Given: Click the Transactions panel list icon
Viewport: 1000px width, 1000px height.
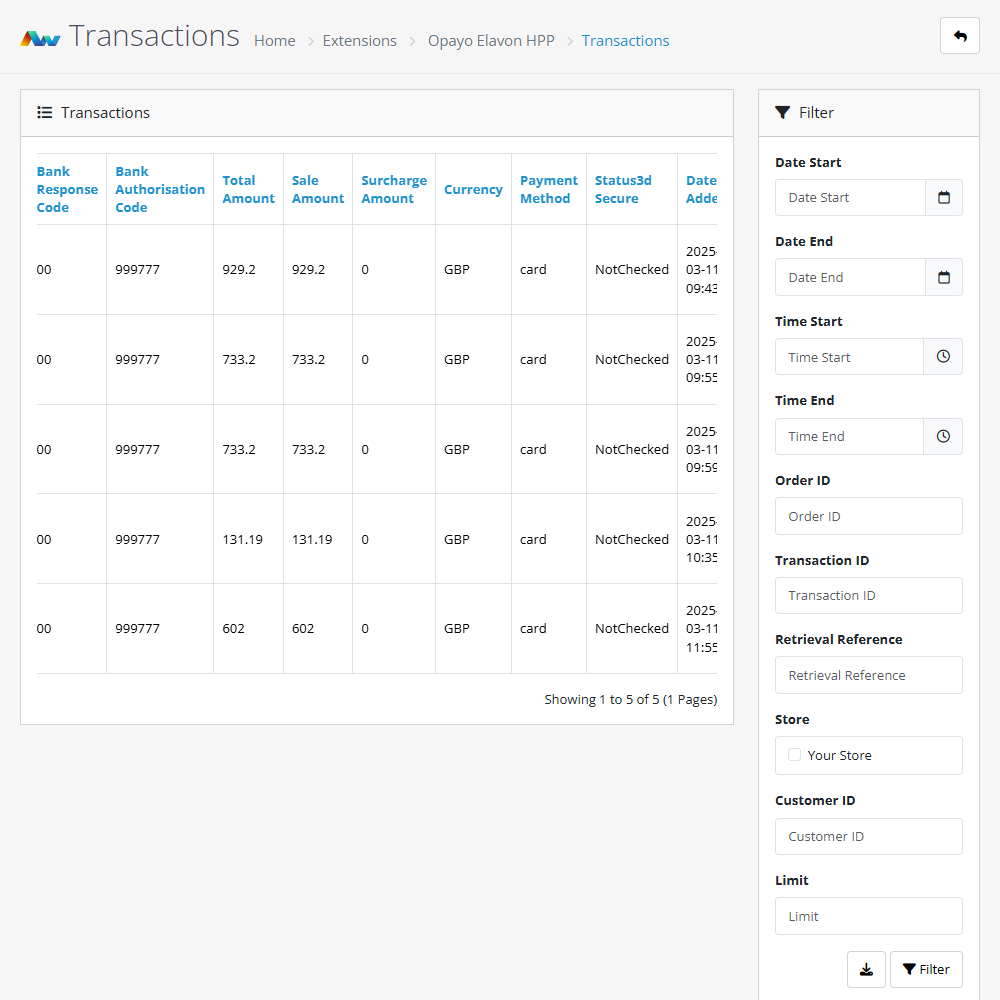Looking at the screenshot, I should point(45,113).
